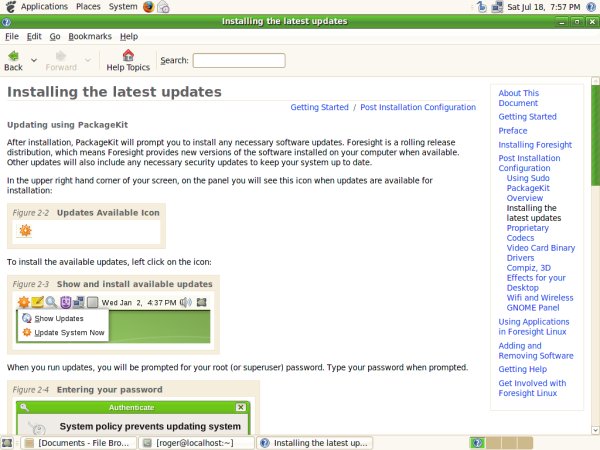The width and height of the screenshot is (600, 450).
Task: Open the GNOME Panel sidebar link
Action: tap(533, 308)
